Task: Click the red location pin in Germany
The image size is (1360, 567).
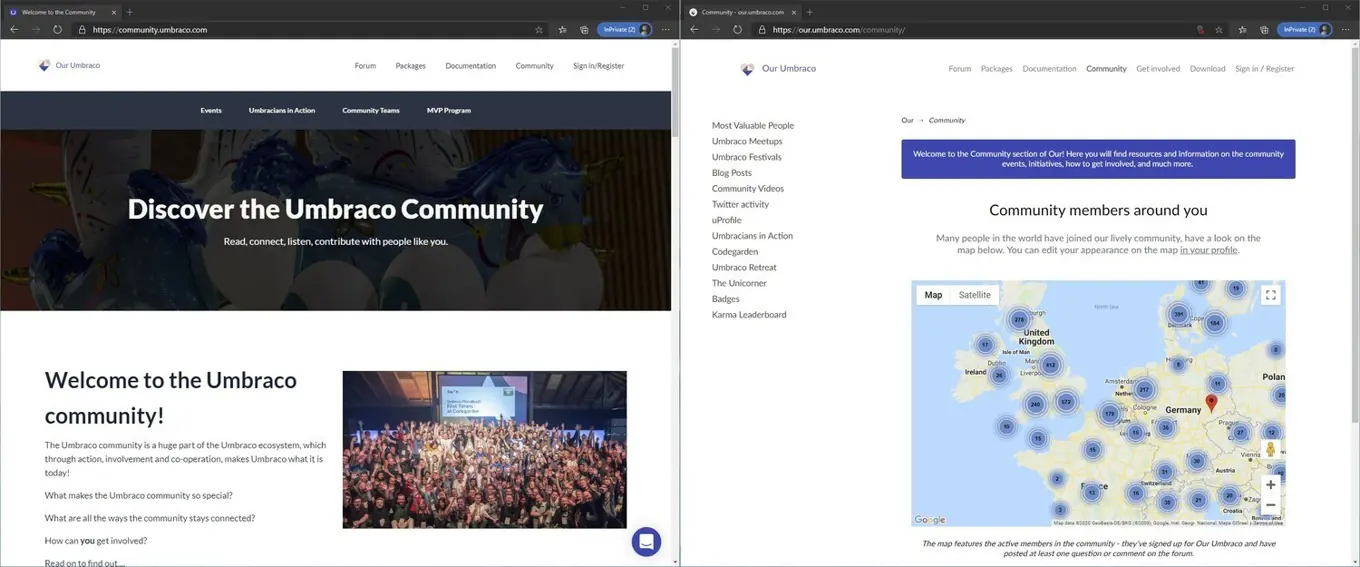Action: (1211, 403)
